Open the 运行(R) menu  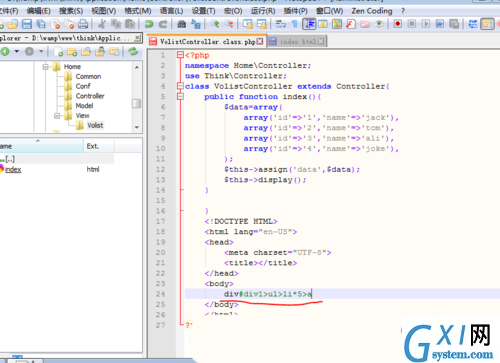pyautogui.click(x=263, y=11)
